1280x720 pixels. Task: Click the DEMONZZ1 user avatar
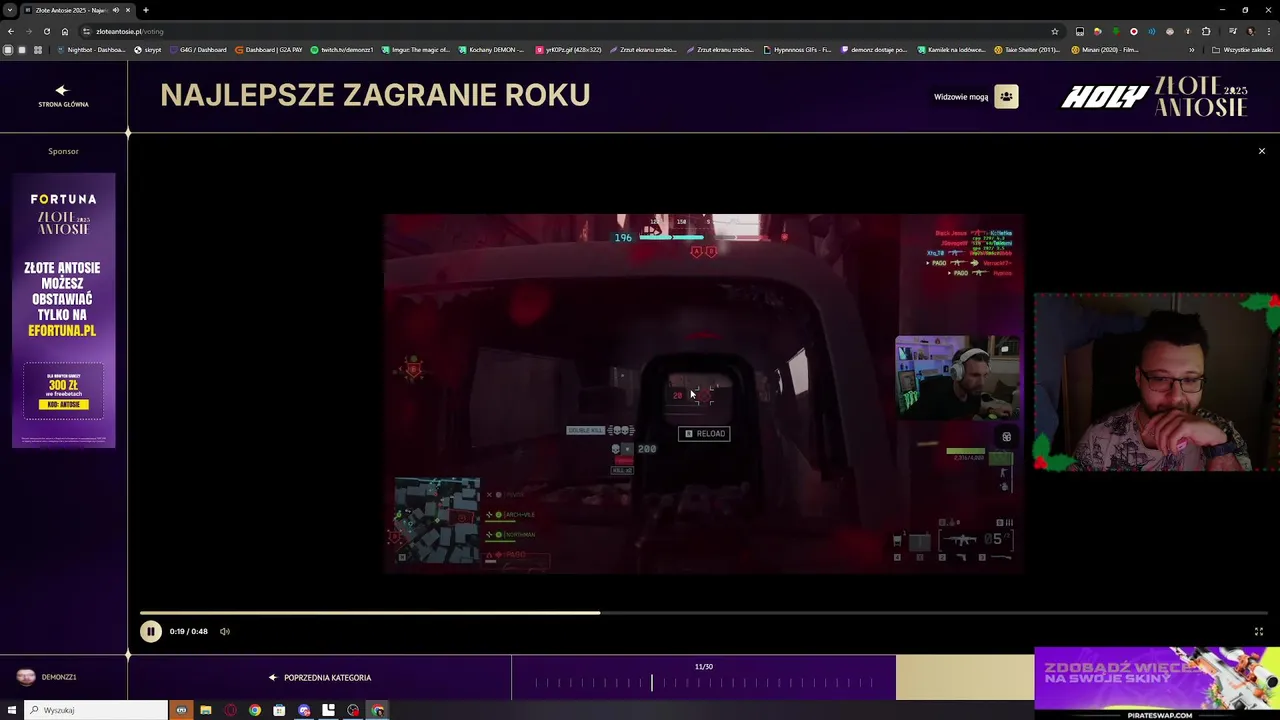coord(26,677)
